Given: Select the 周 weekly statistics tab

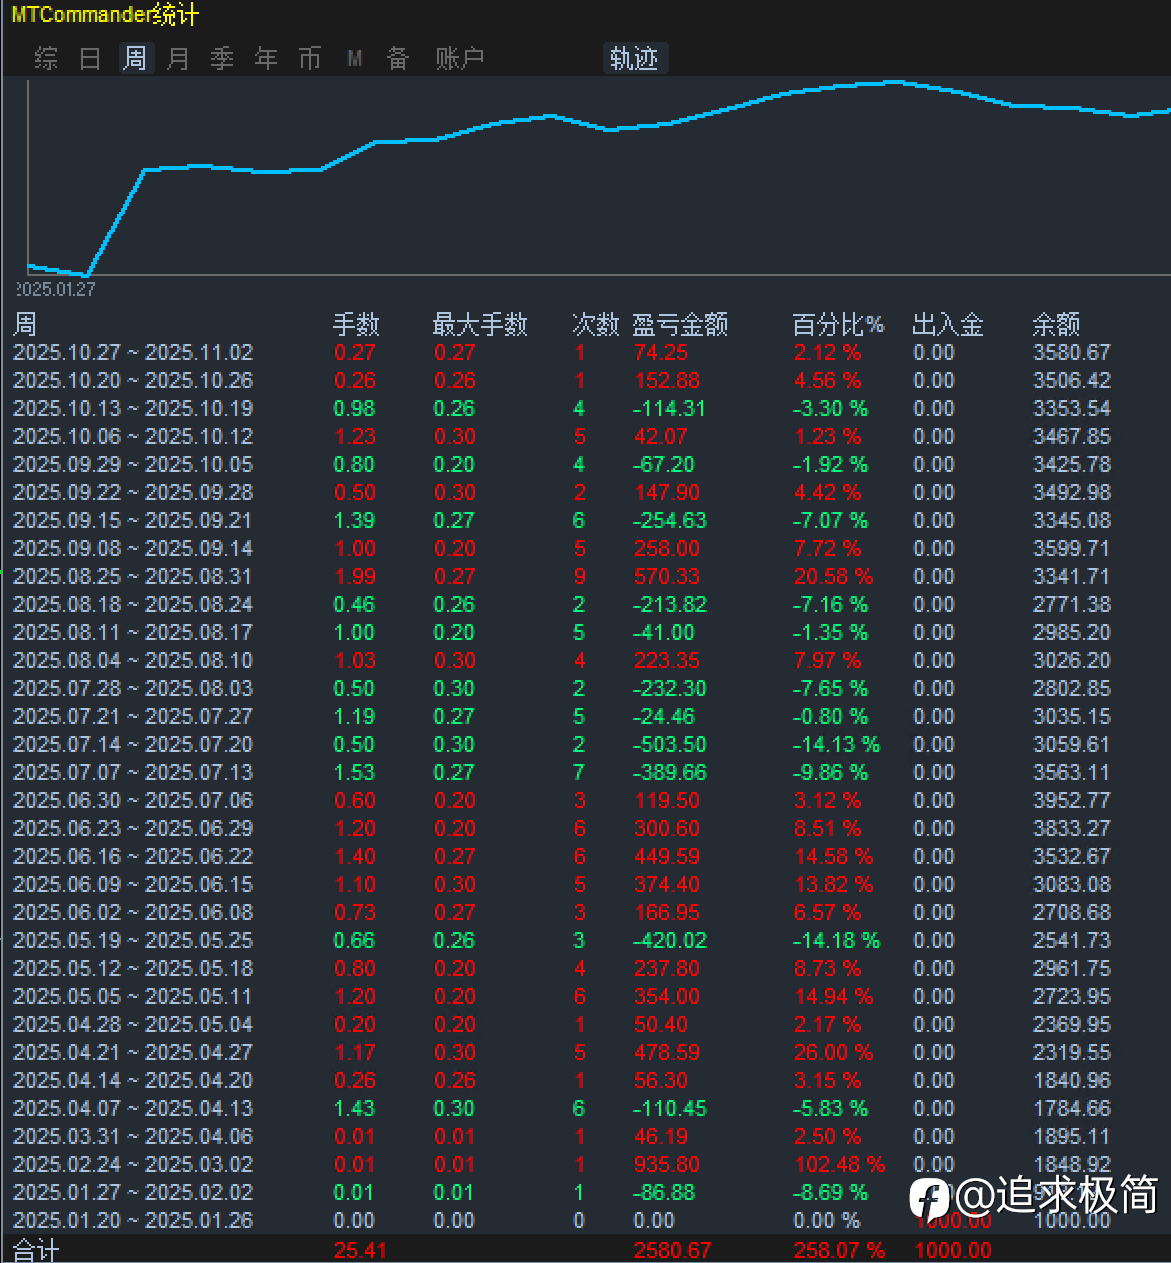Looking at the screenshot, I should (135, 59).
